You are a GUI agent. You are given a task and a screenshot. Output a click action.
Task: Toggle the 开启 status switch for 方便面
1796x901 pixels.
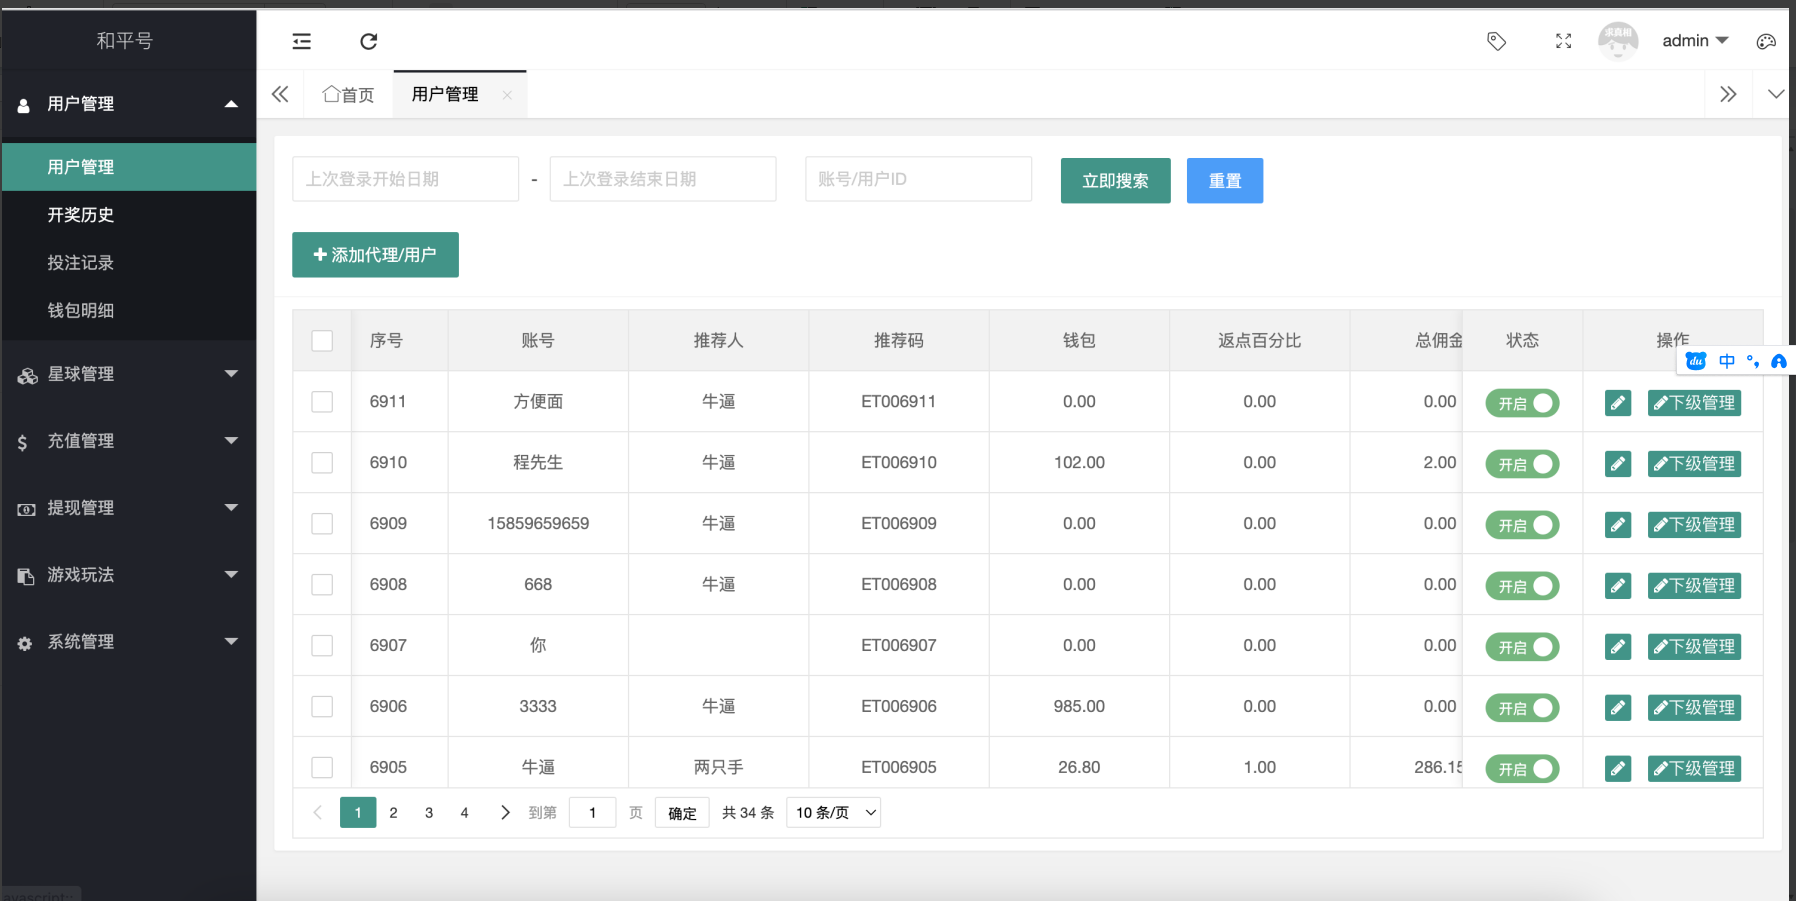click(1522, 403)
